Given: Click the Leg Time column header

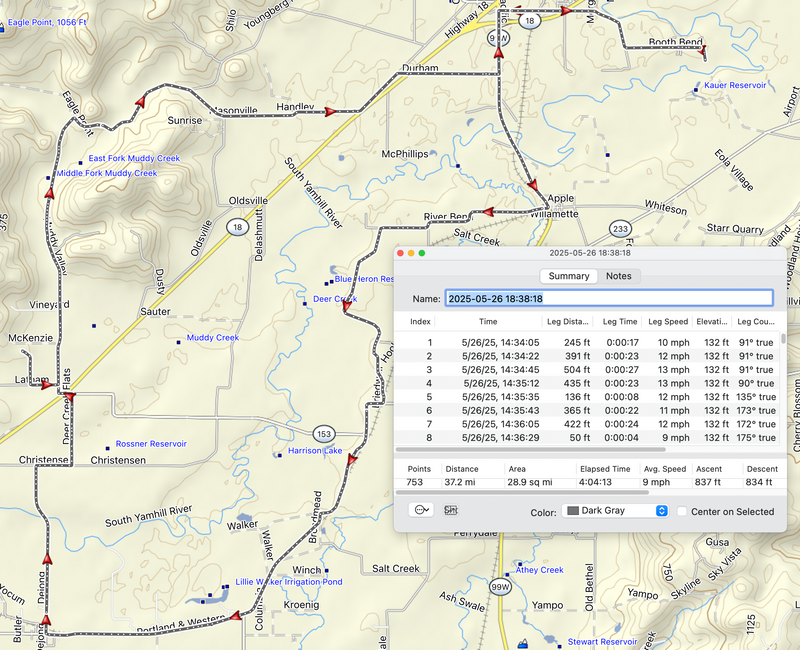Looking at the screenshot, I should tap(619, 321).
